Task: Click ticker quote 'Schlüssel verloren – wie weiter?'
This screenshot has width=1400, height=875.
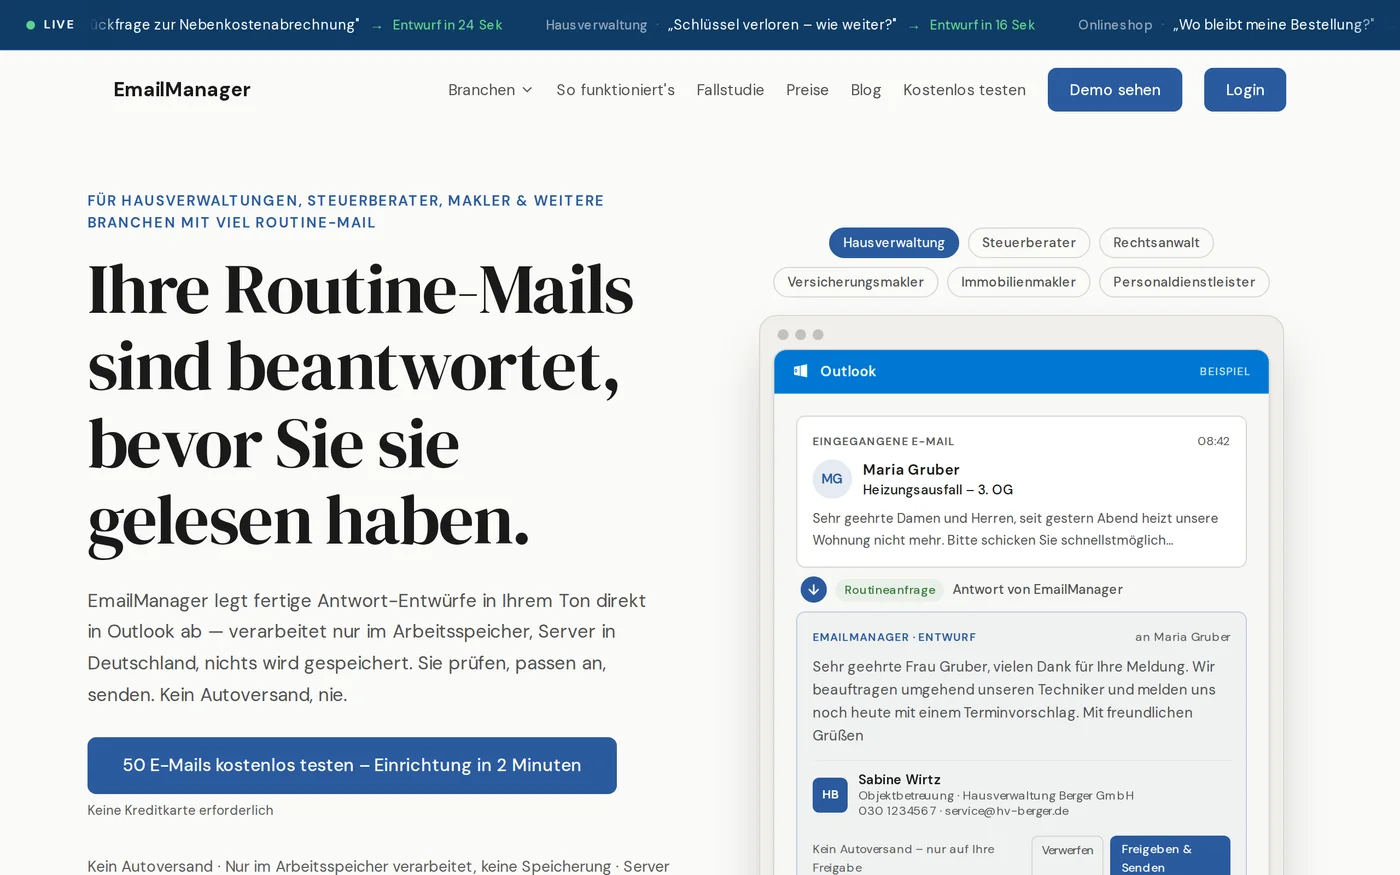Action: 782,25
